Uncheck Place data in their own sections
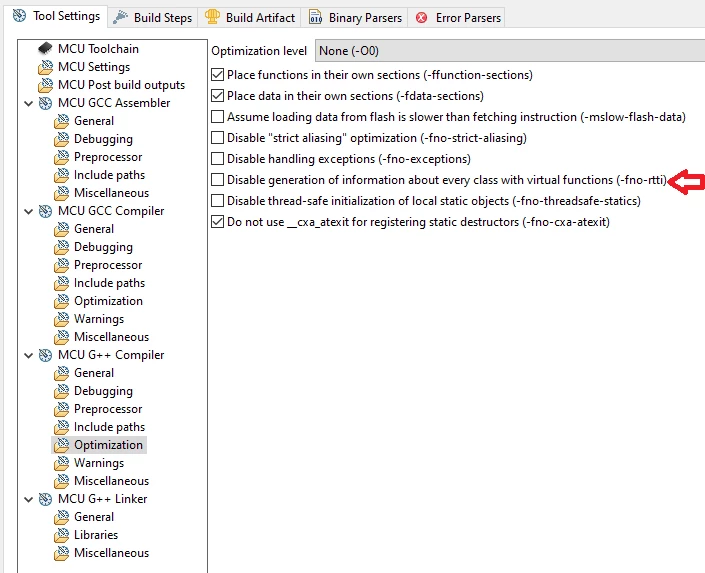Screen dimensions: 705x573 point(218,96)
